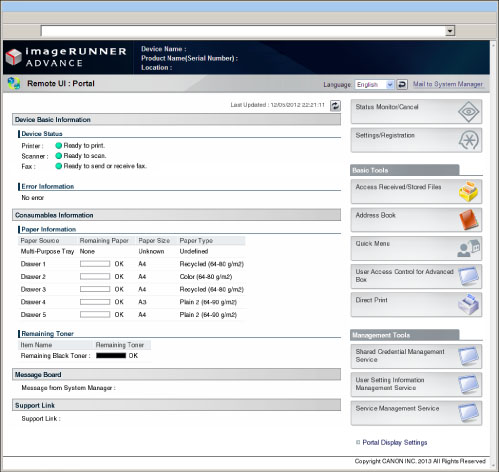Click the Mail to System Manager link
This screenshot has height=472, width=499.
tap(448, 84)
